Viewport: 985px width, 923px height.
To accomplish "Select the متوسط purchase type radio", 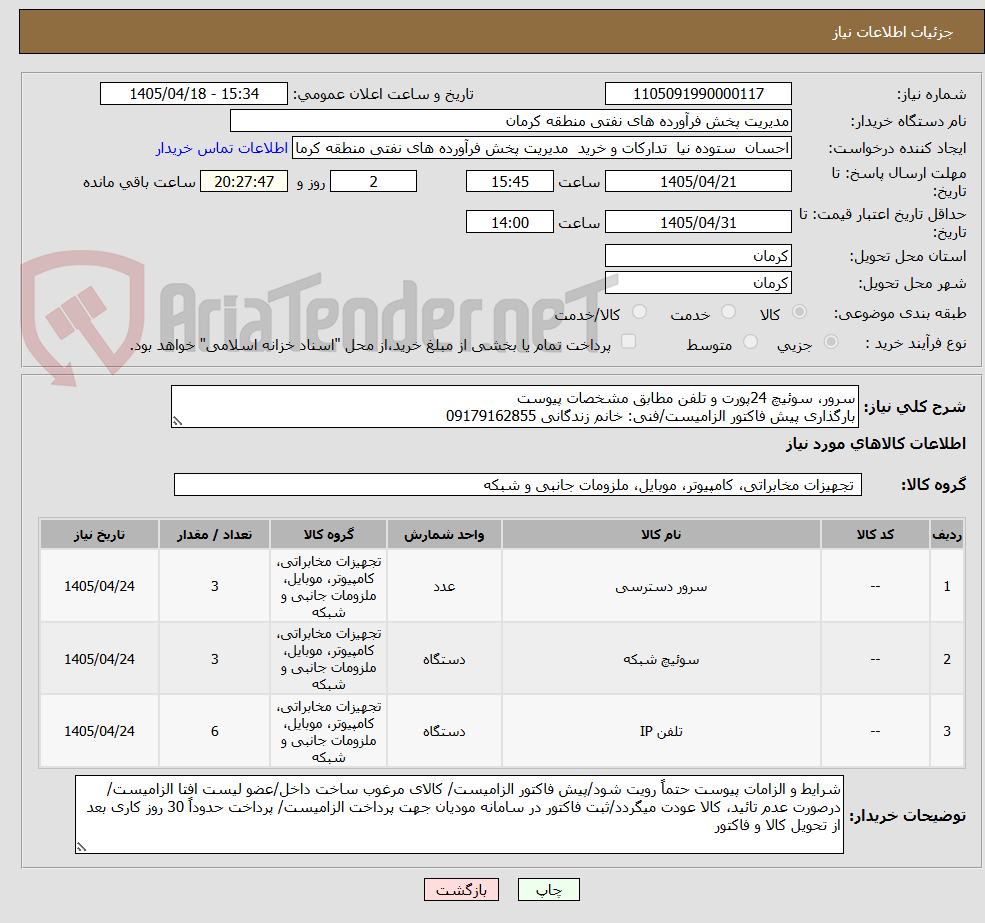I will click(x=750, y=342).
